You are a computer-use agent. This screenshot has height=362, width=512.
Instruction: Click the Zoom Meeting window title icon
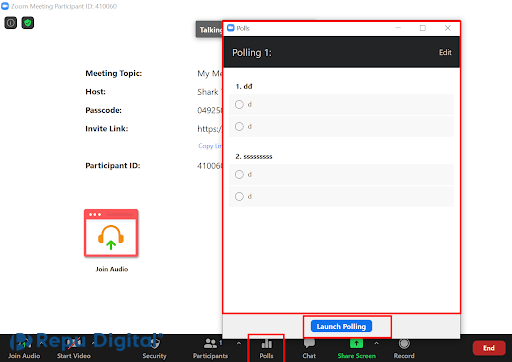click(5, 6)
